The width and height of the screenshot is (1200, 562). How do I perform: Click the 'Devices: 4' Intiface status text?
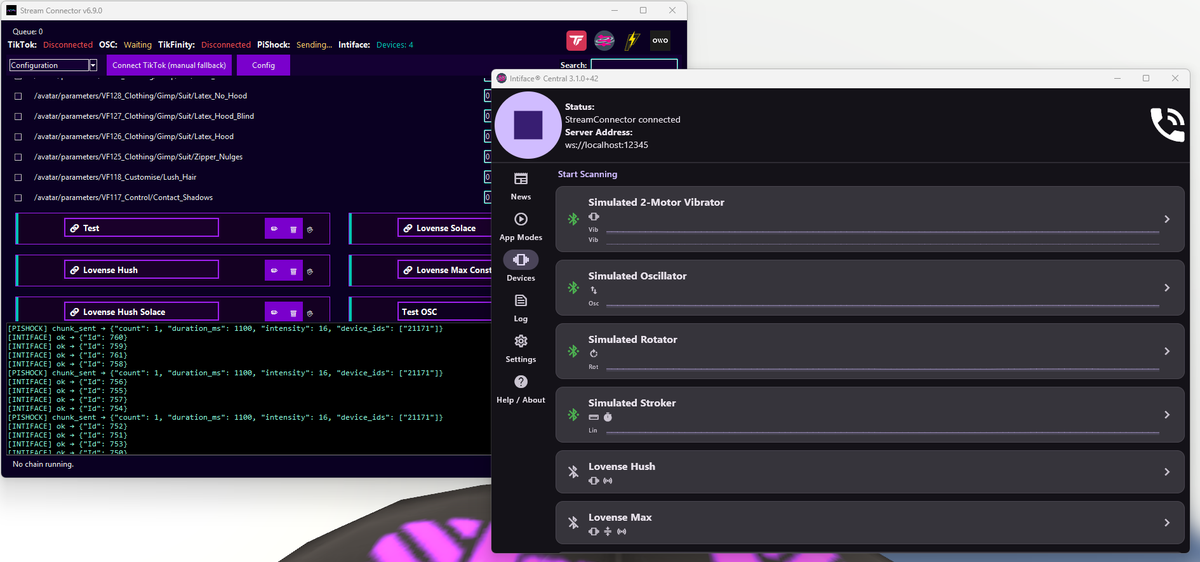point(394,45)
